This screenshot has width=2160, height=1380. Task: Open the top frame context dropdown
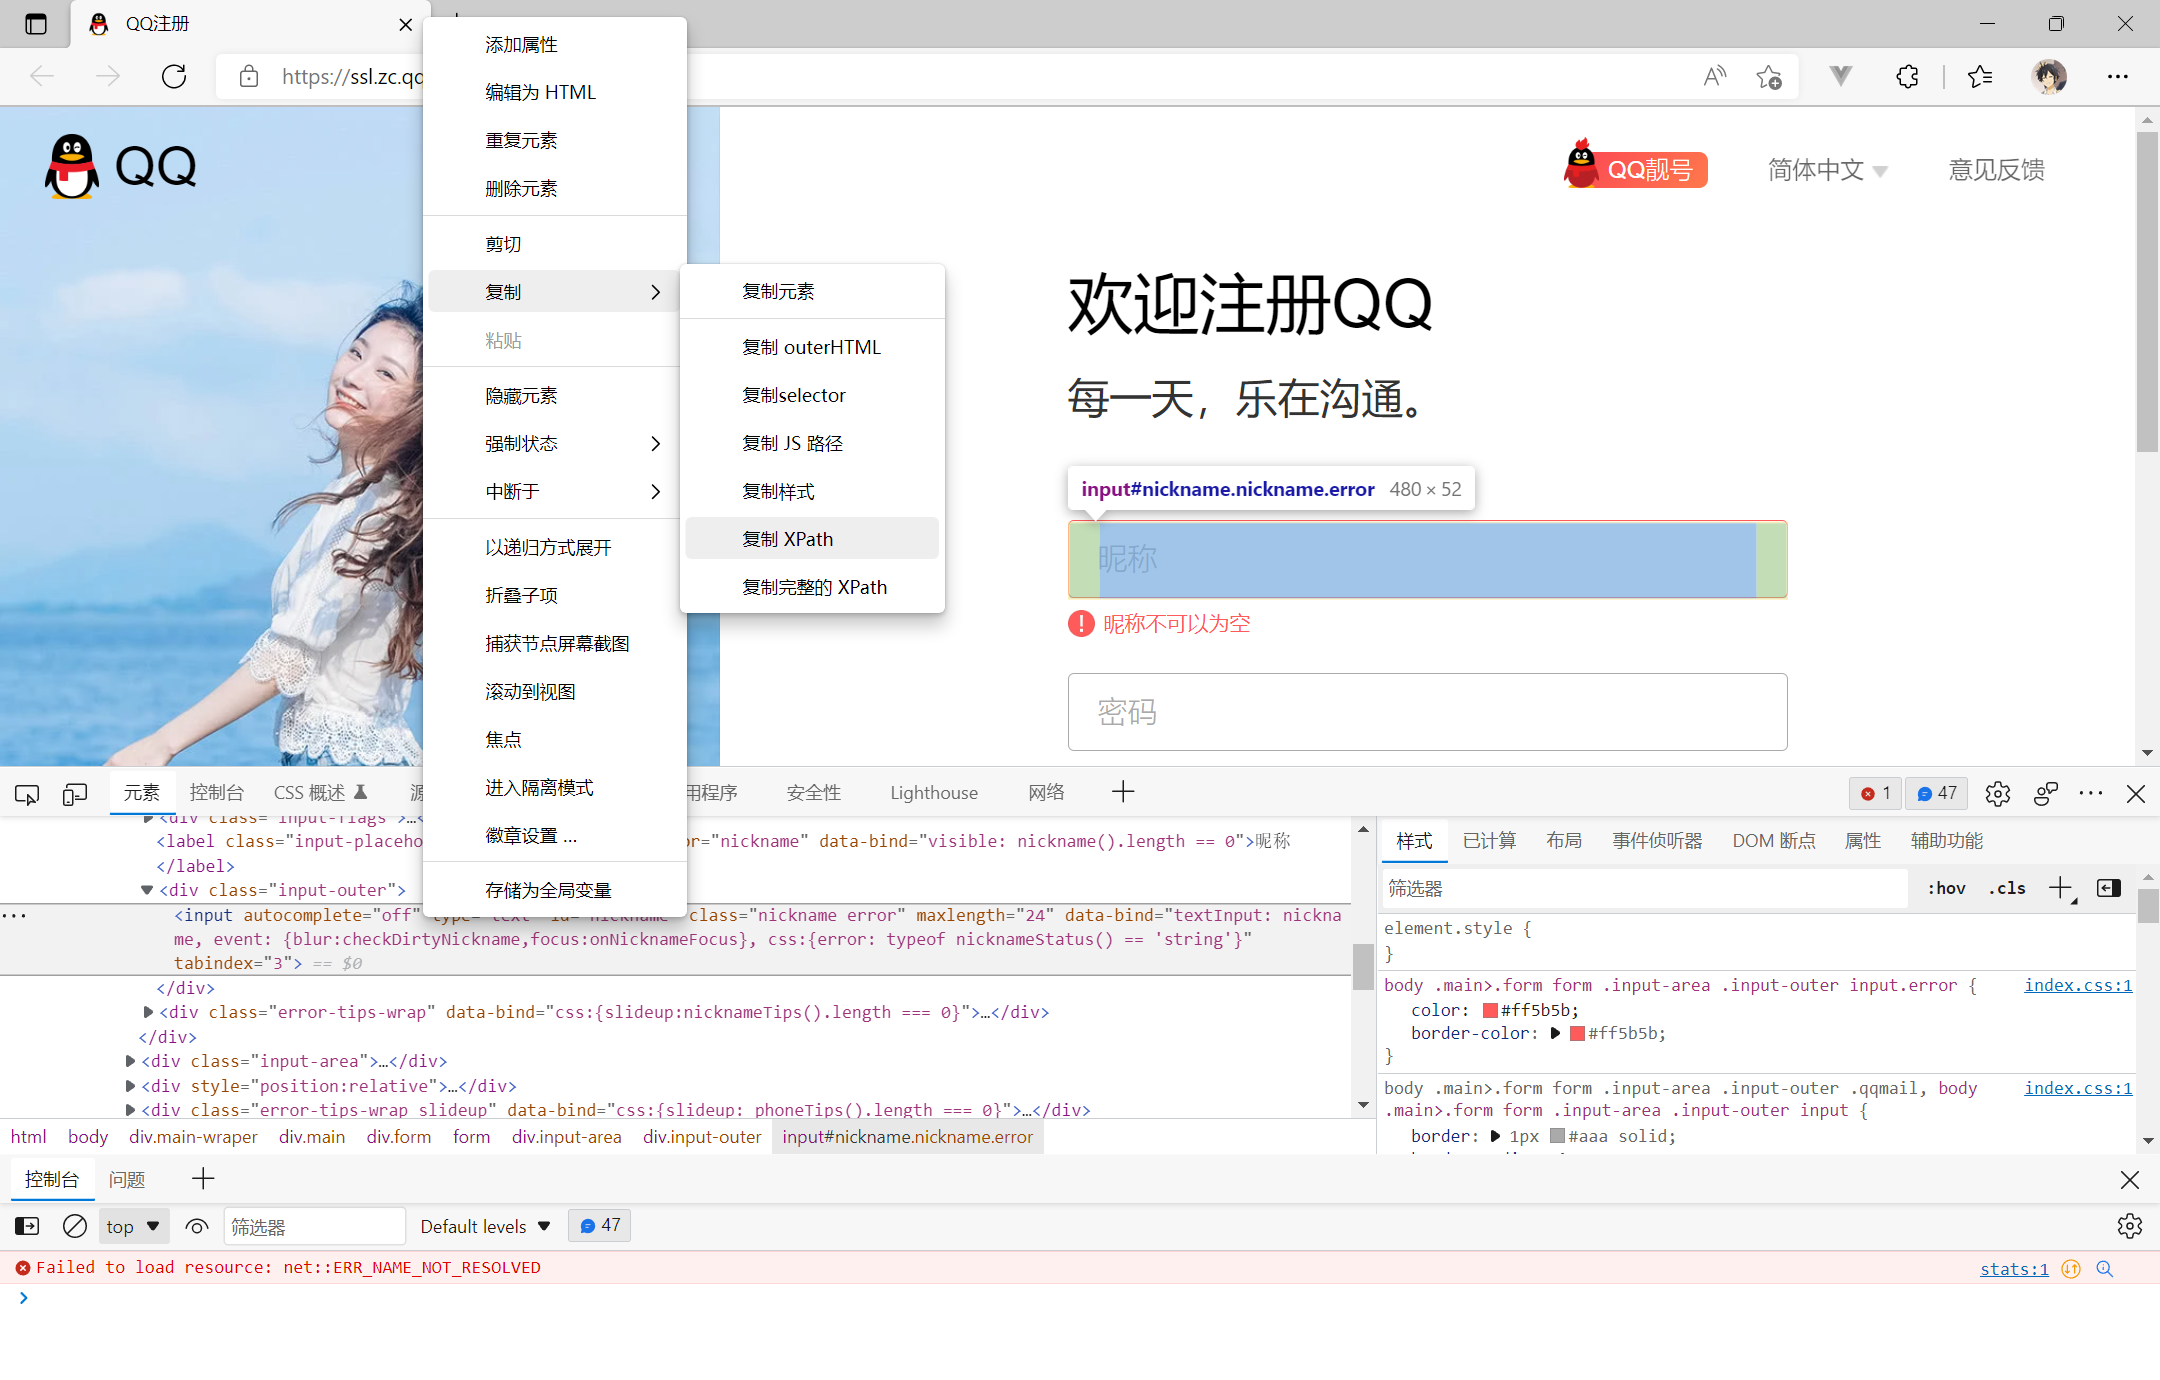[x=132, y=1225]
